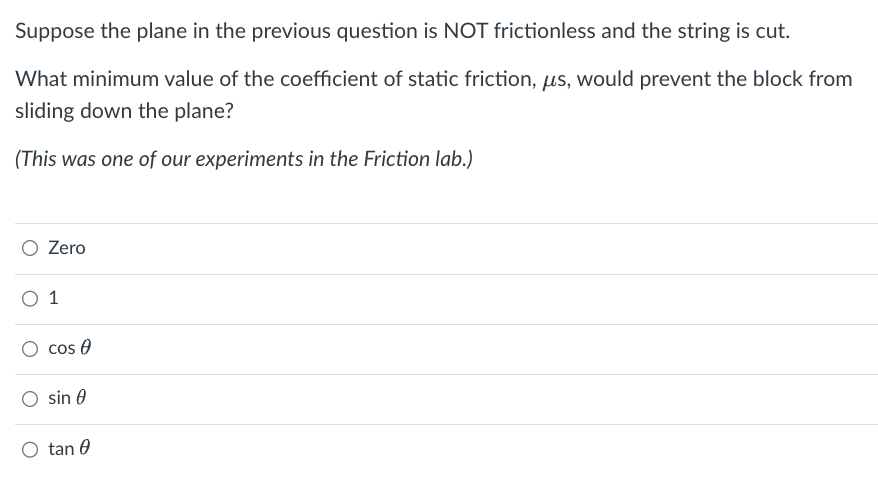Click "the string is cut" text
The width and height of the screenshot is (878, 488).
point(716,31)
